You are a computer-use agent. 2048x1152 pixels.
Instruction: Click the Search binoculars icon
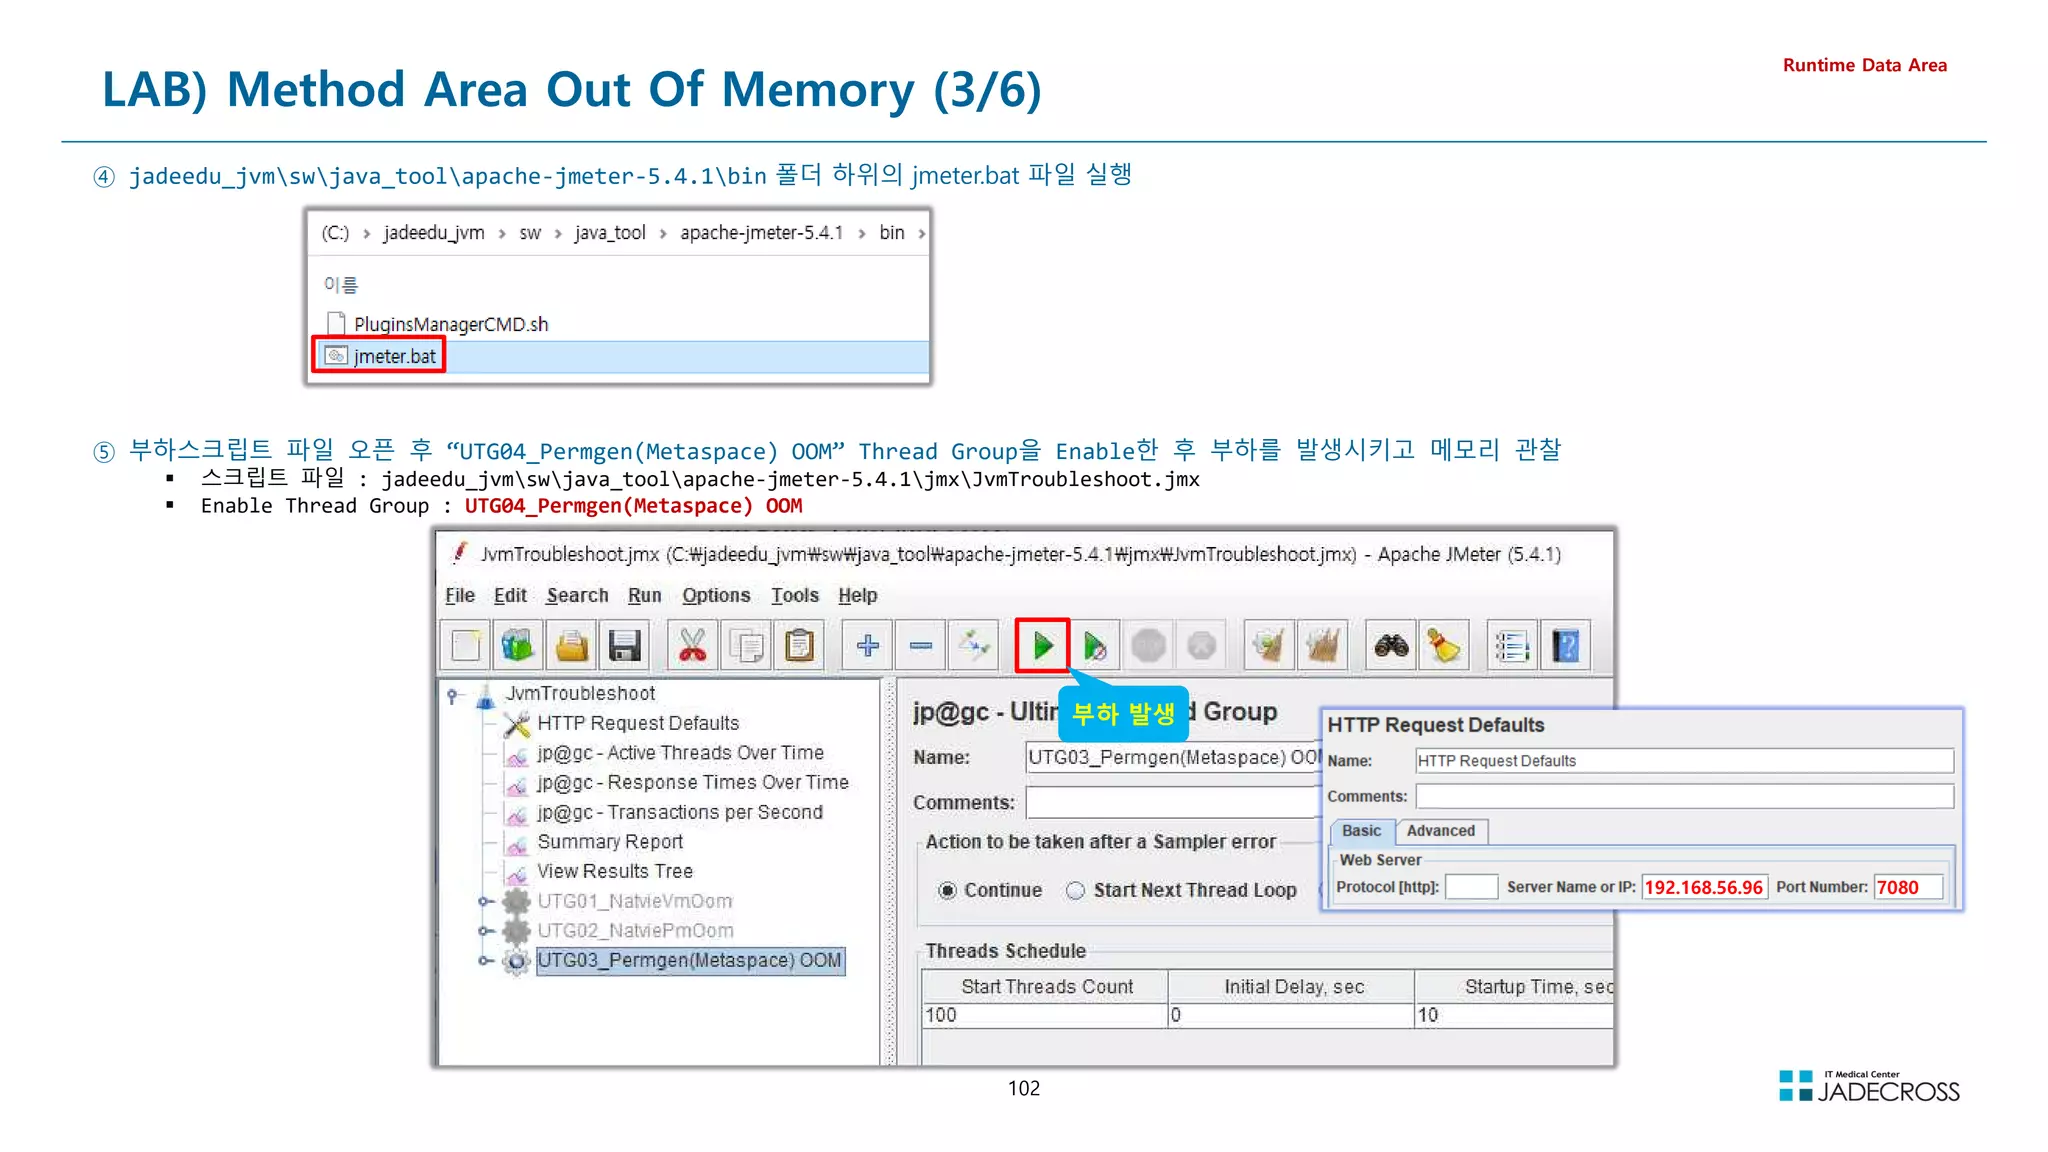[1391, 646]
